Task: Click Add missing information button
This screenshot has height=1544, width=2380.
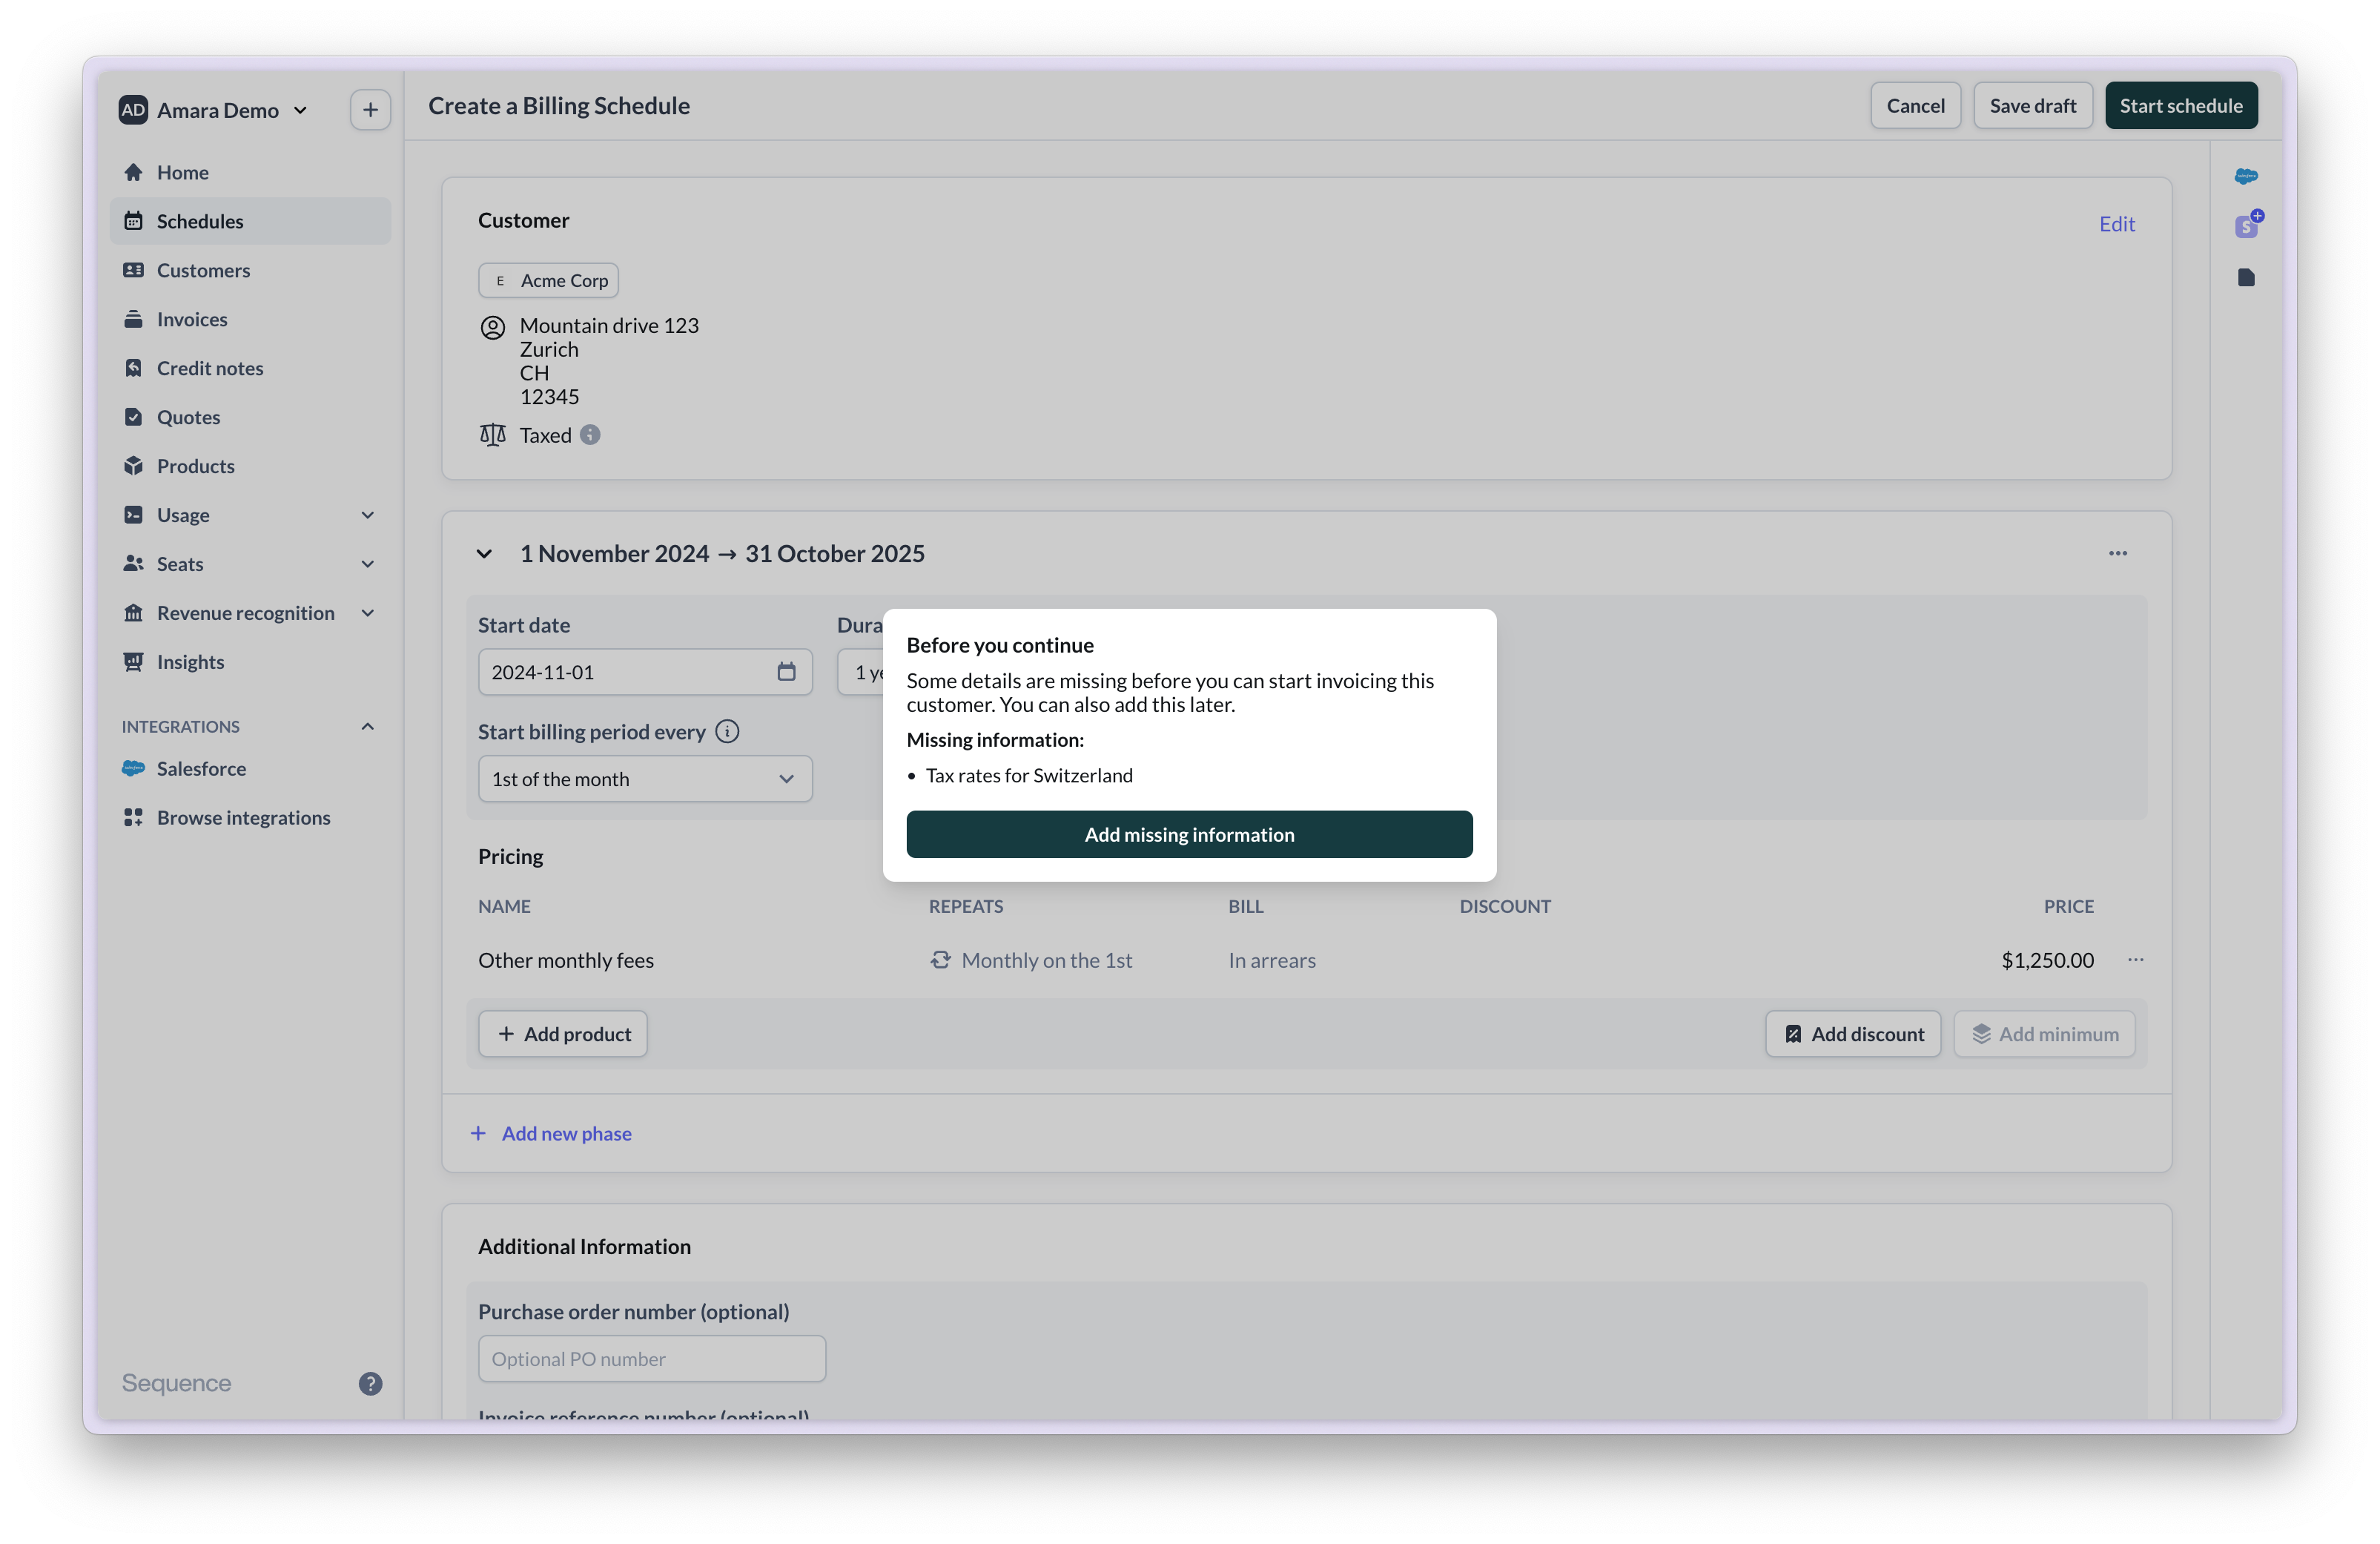Action: coord(1189,834)
